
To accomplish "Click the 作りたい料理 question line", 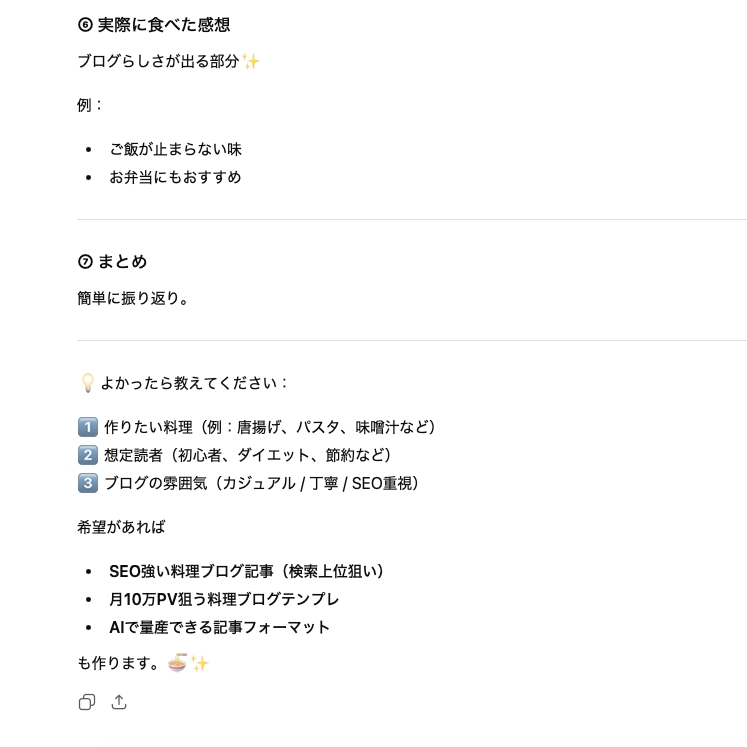I will pyautogui.click(x=270, y=427).
